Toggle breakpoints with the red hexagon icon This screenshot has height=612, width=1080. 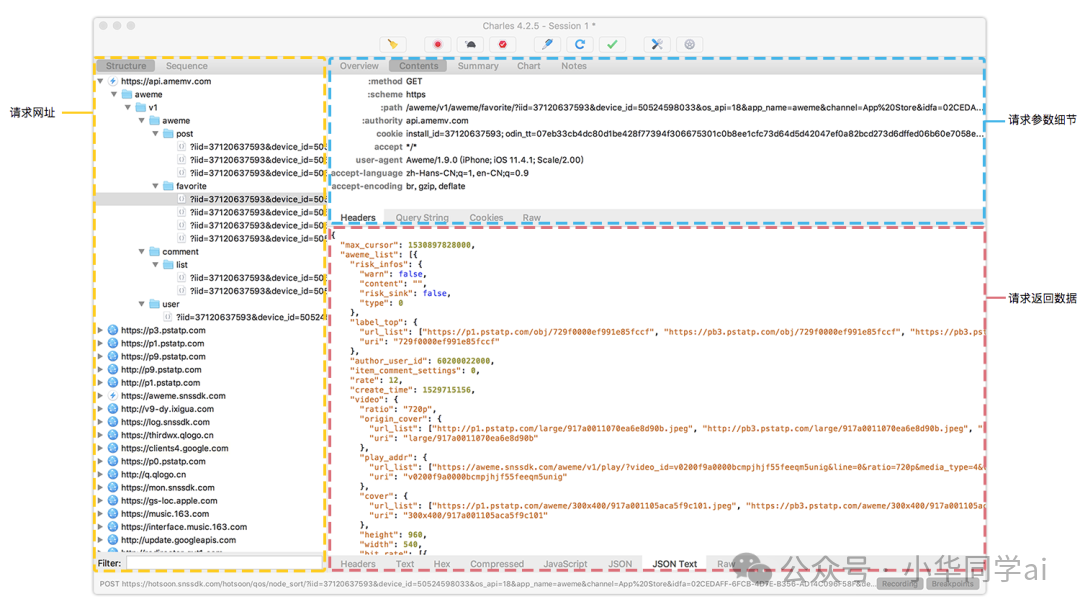(x=502, y=44)
